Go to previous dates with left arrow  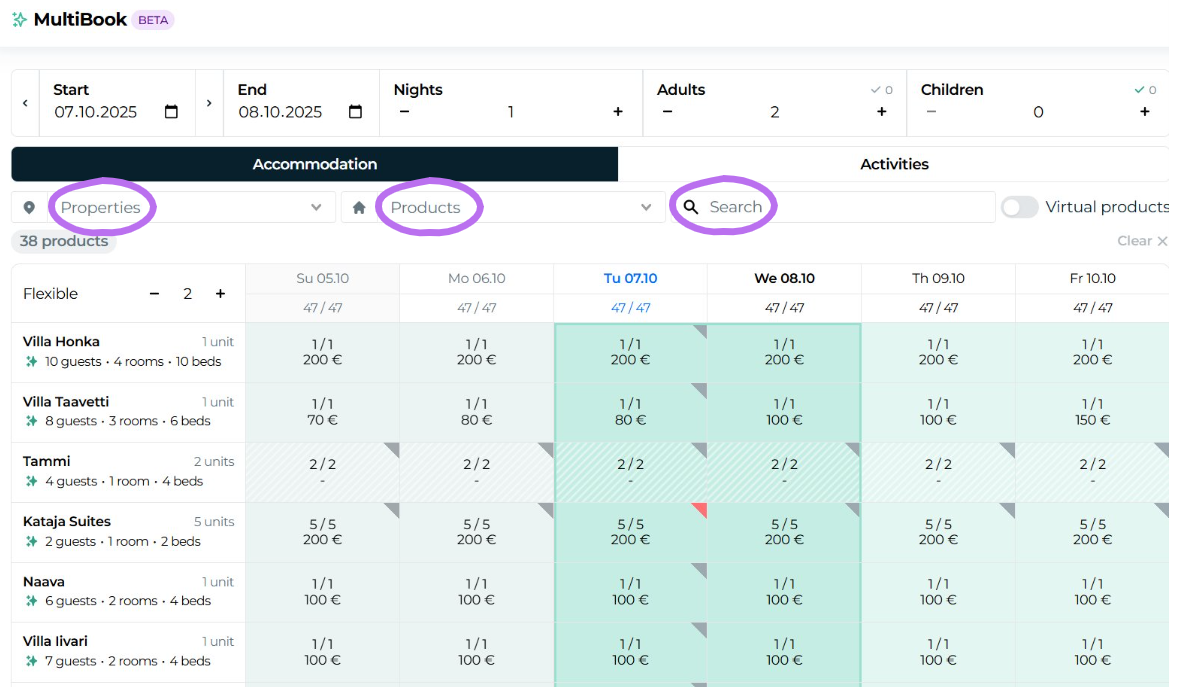click(x=26, y=103)
